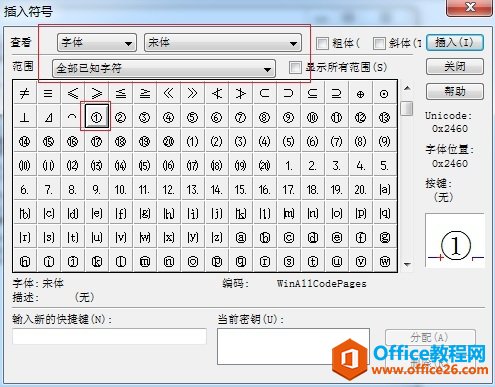Close the 插入符号 dialog with X
The width and height of the screenshot is (495, 387).
(470, 7)
